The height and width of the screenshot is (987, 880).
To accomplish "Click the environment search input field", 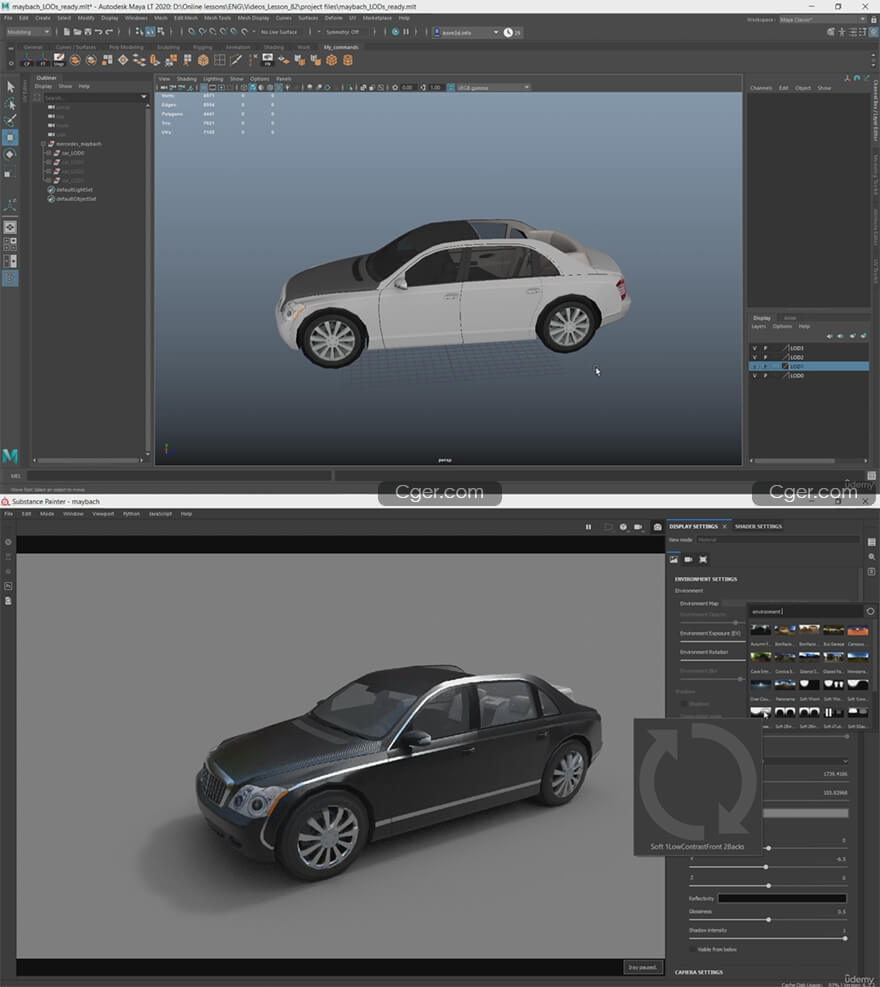I will [805, 611].
